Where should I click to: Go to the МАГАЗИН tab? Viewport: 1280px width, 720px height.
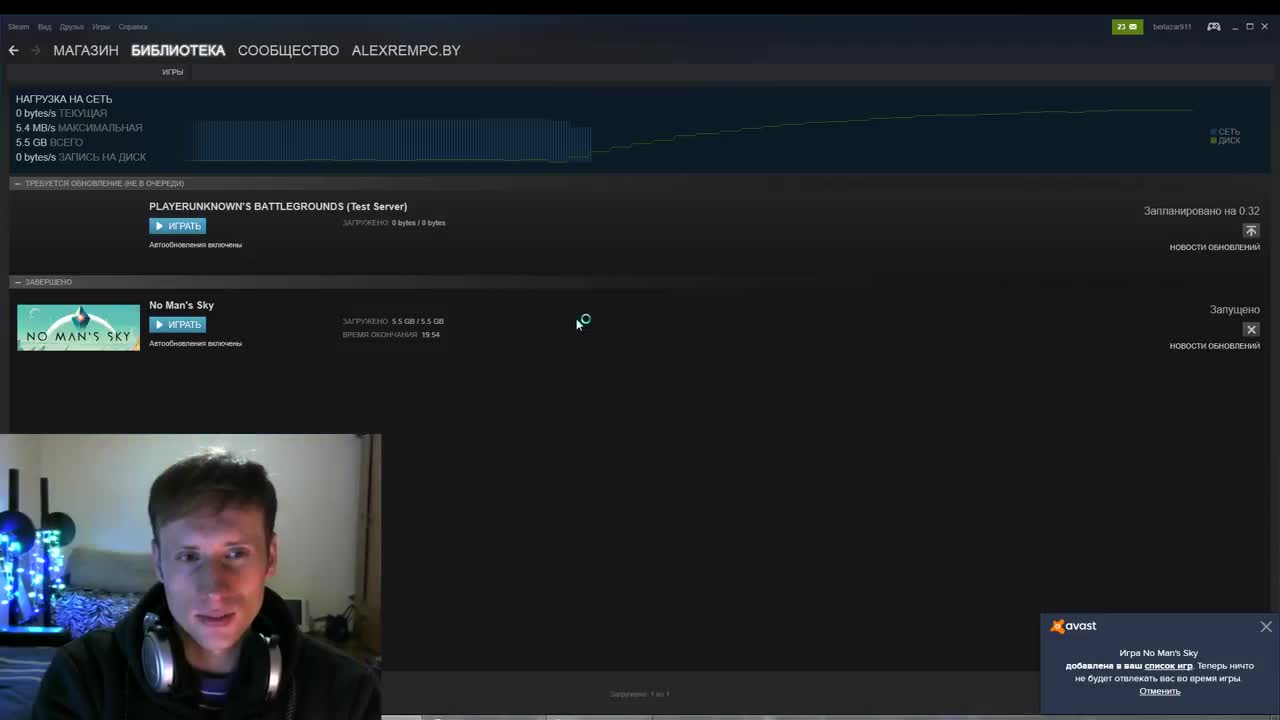pos(86,50)
